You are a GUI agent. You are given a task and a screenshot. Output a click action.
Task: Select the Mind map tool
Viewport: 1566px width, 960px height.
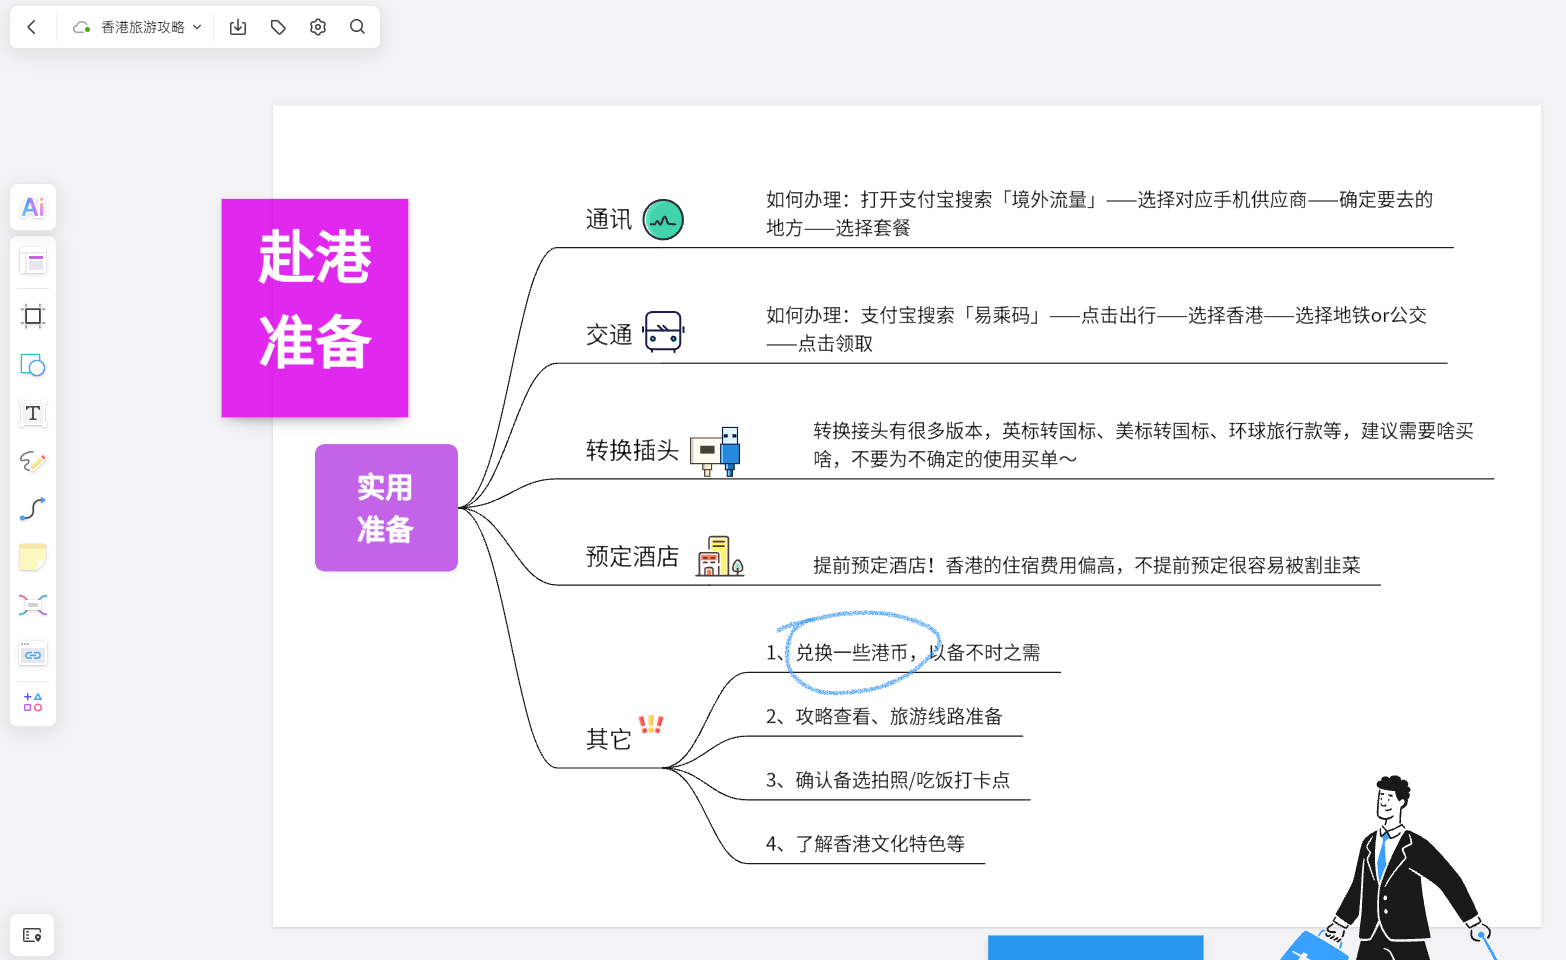point(33,605)
